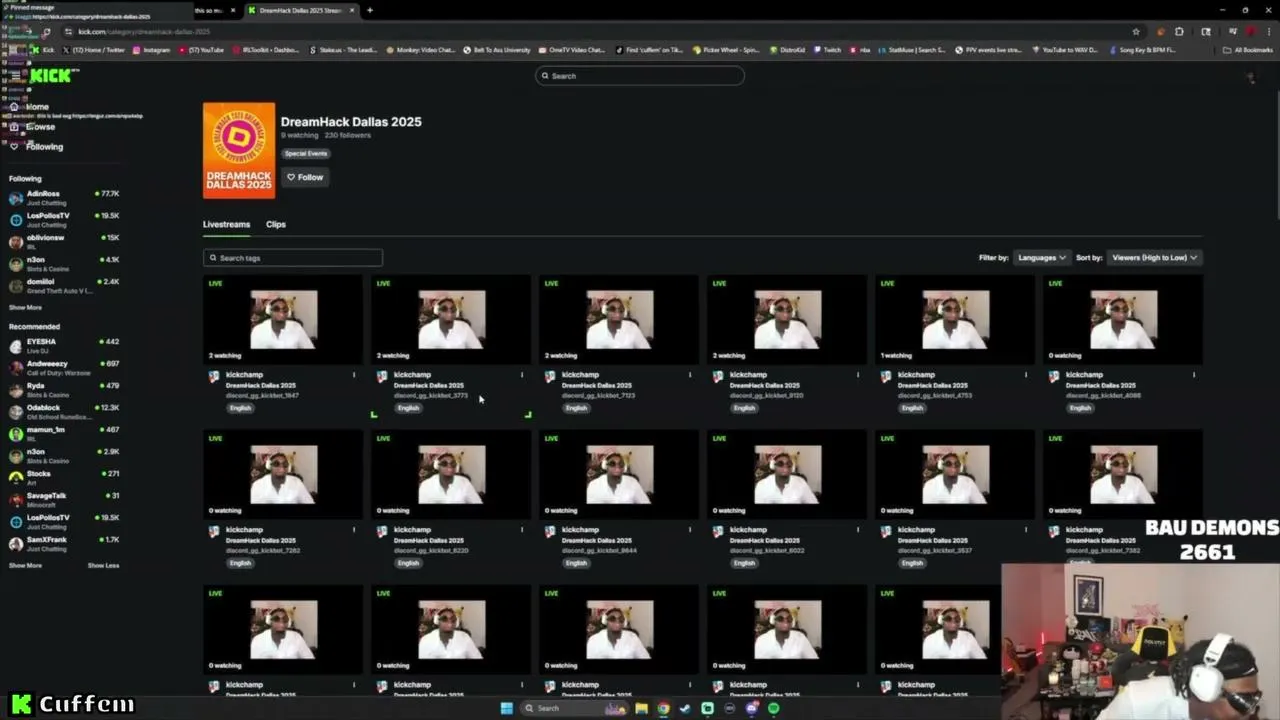Click English tag under stream kickbot_7123
Screen dimensions: 1280x720
click(576, 408)
